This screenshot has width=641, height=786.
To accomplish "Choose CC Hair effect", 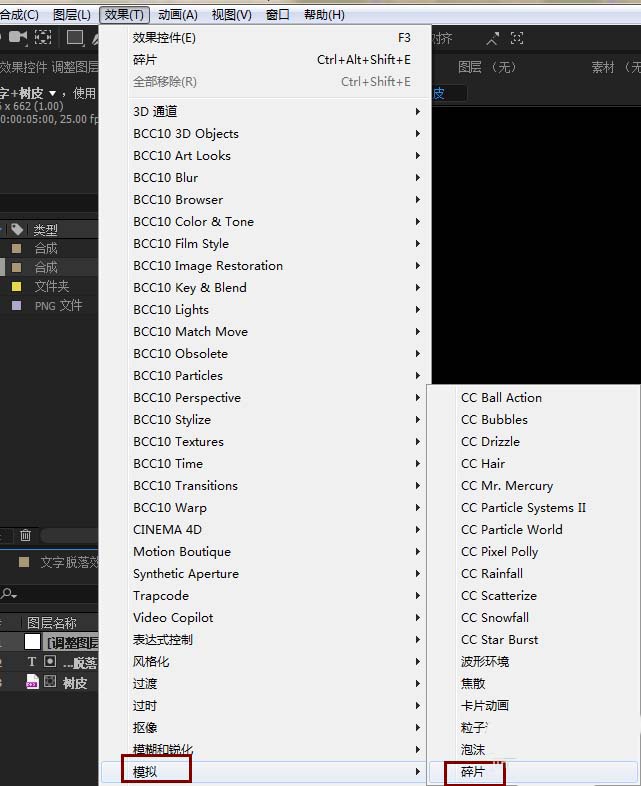I will pos(534,464).
